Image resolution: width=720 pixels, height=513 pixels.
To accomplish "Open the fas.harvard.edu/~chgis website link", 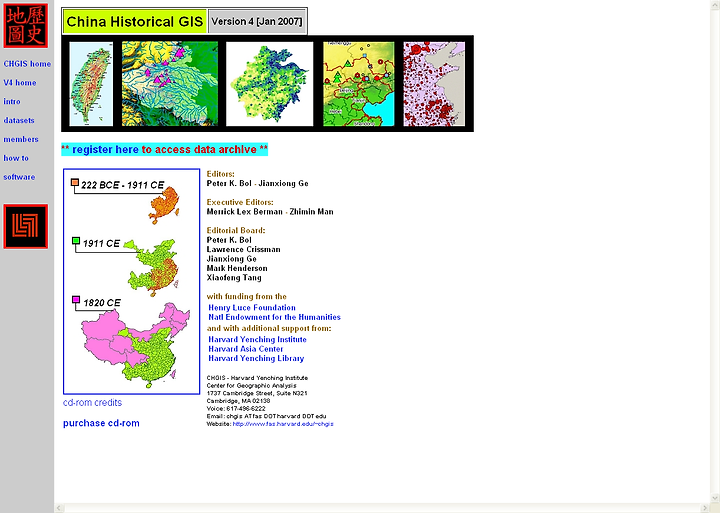I will coord(283,424).
